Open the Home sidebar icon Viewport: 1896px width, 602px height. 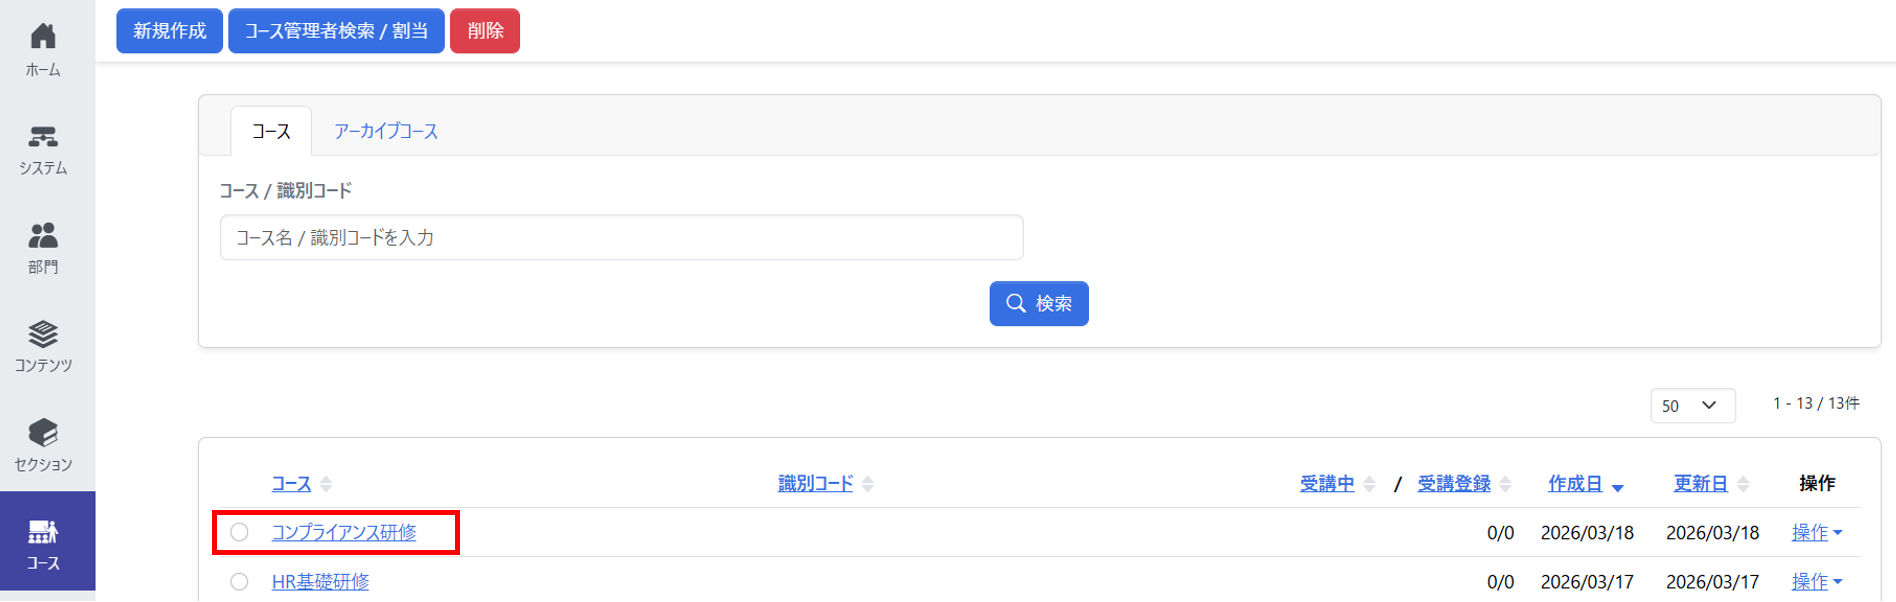pyautogui.click(x=43, y=38)
